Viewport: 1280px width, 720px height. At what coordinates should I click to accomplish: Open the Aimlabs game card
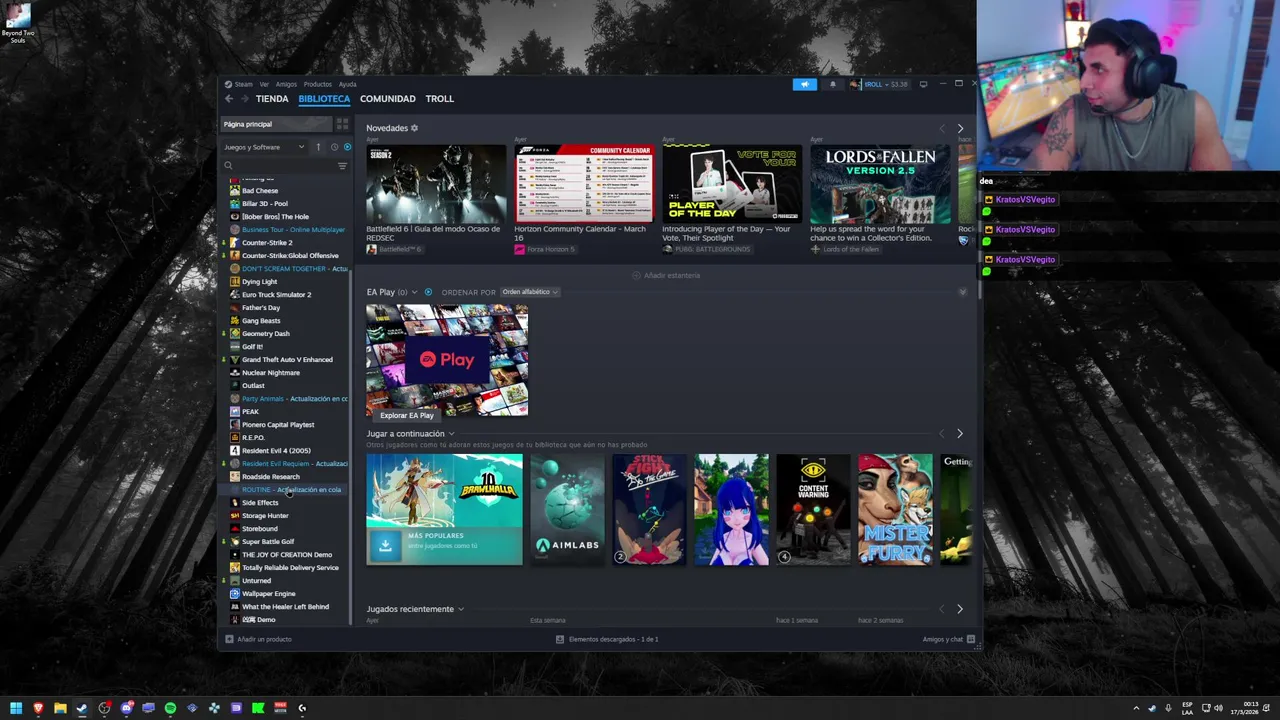pyautogui.click(x=567, y=509)
